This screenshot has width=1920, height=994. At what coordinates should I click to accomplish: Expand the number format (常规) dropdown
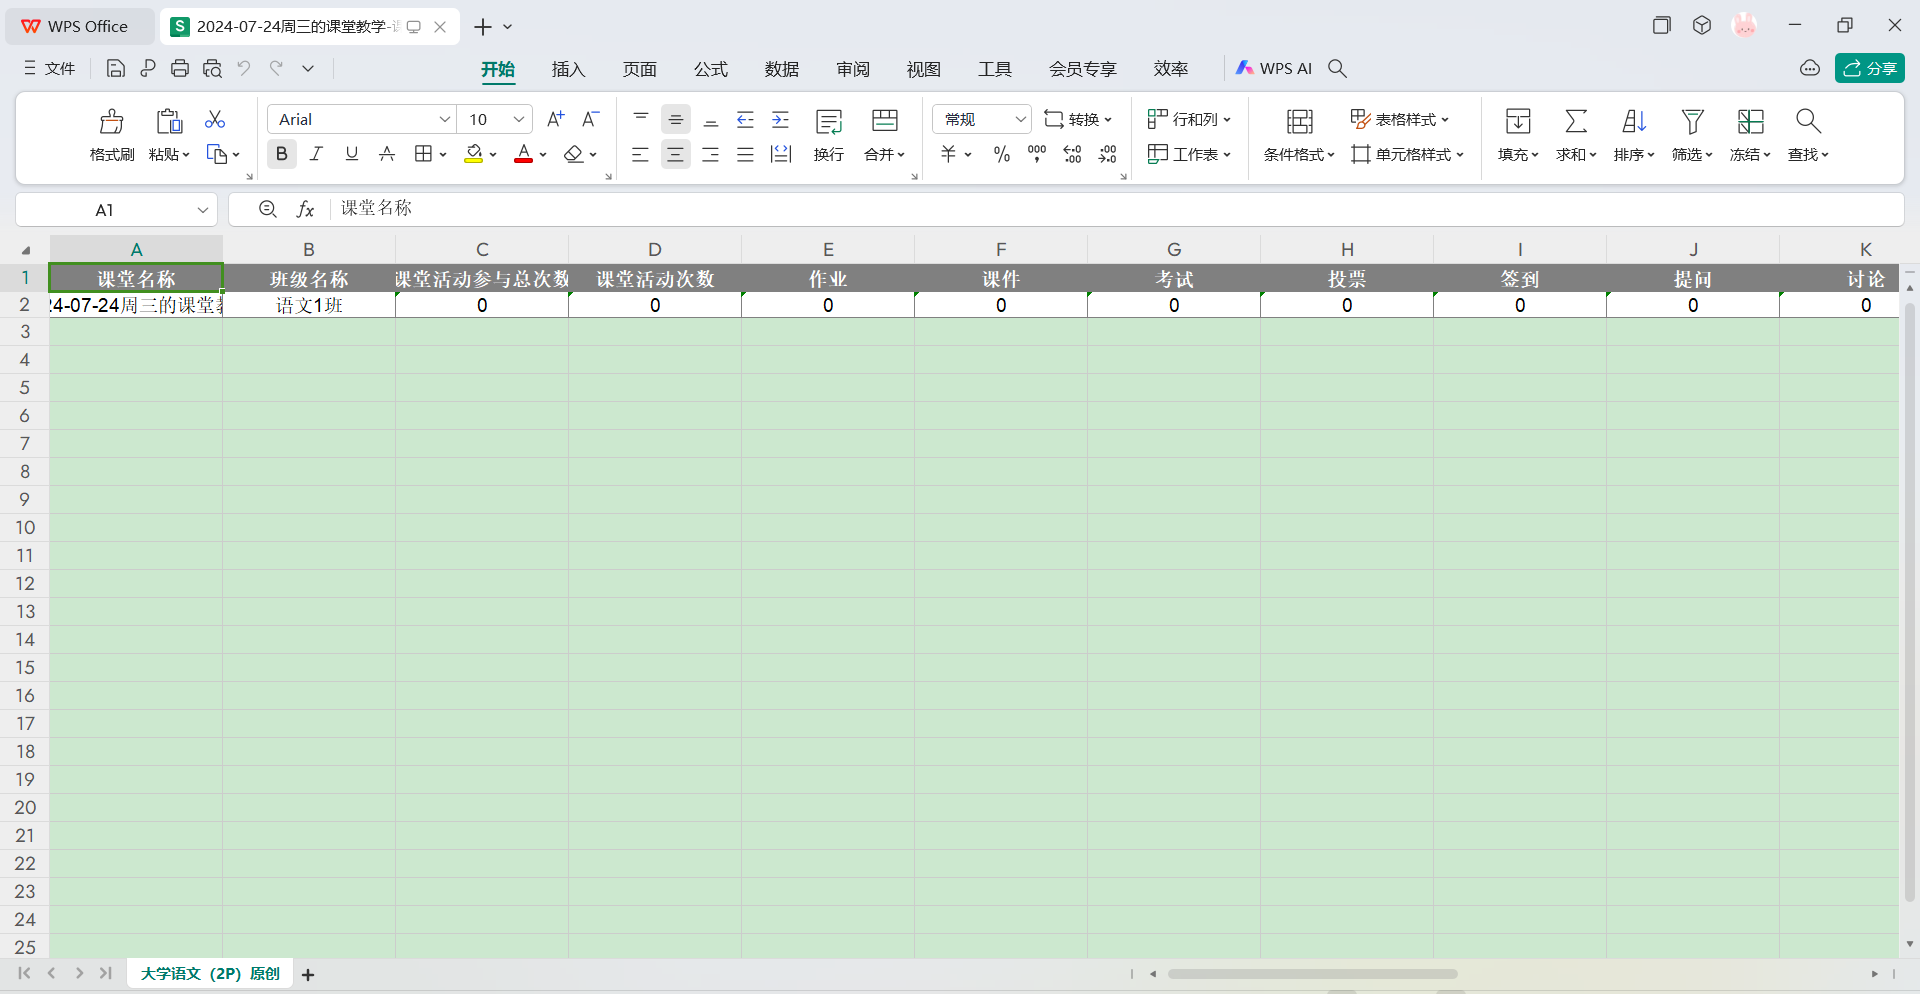point(1019,119)
